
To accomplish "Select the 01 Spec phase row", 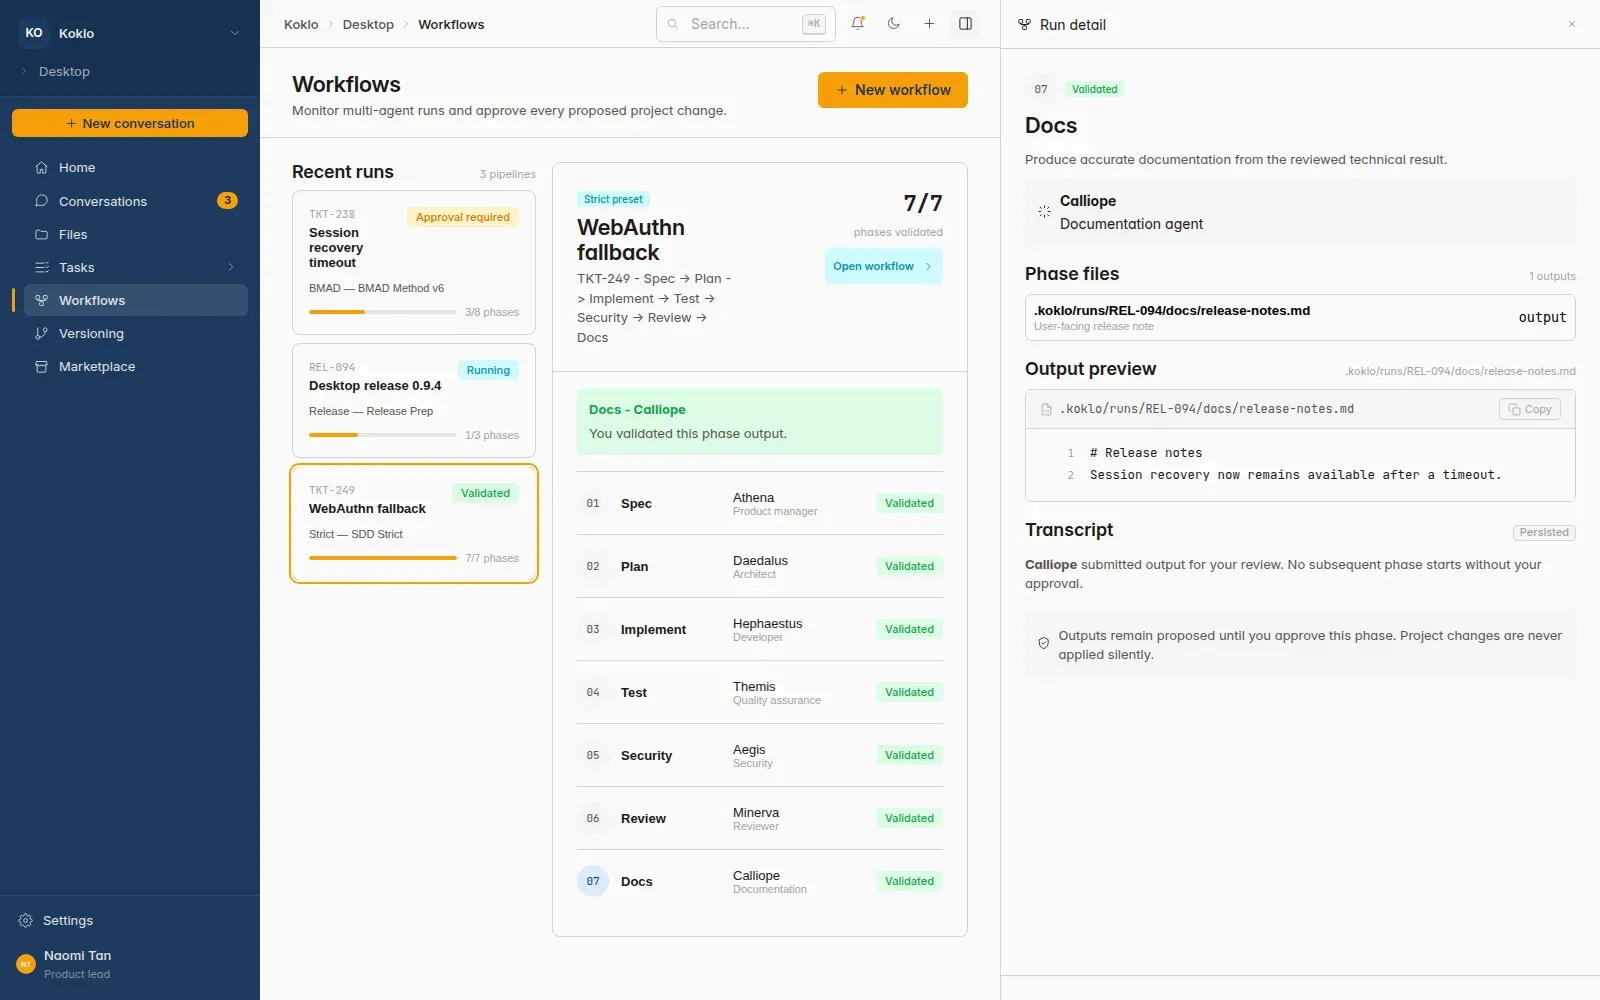I will tap(760, 503).
